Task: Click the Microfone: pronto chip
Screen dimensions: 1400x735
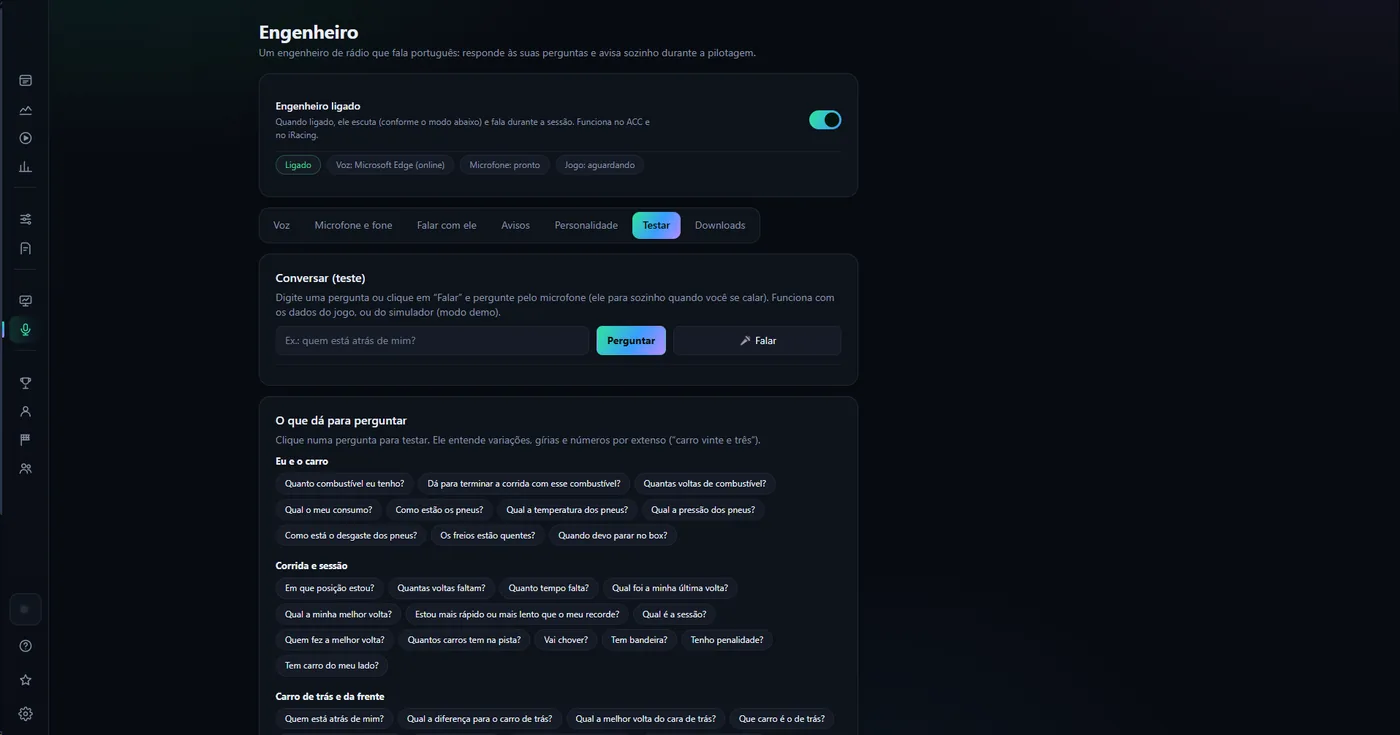Action: point(505,165)
